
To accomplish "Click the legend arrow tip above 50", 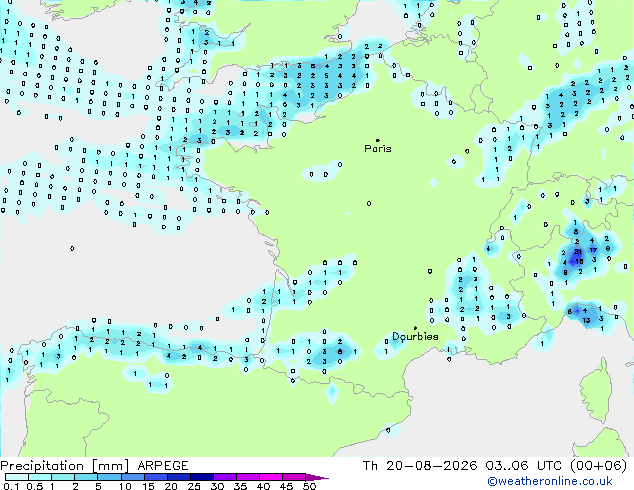I will (x=317, y=477).
